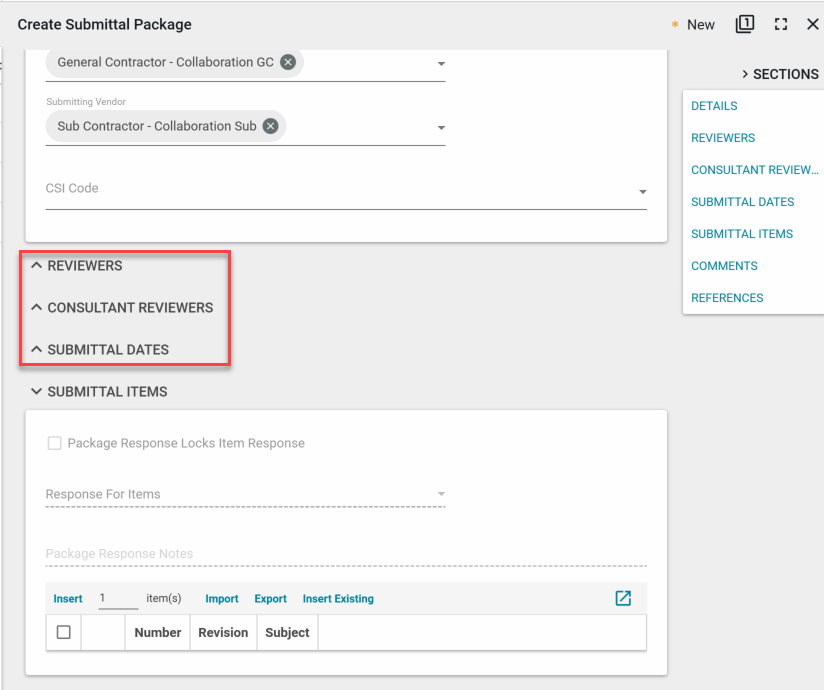This screenshot has width=824, height=690.
Task: Close the Create Submittal Package dialog
Action: [812, 24]
